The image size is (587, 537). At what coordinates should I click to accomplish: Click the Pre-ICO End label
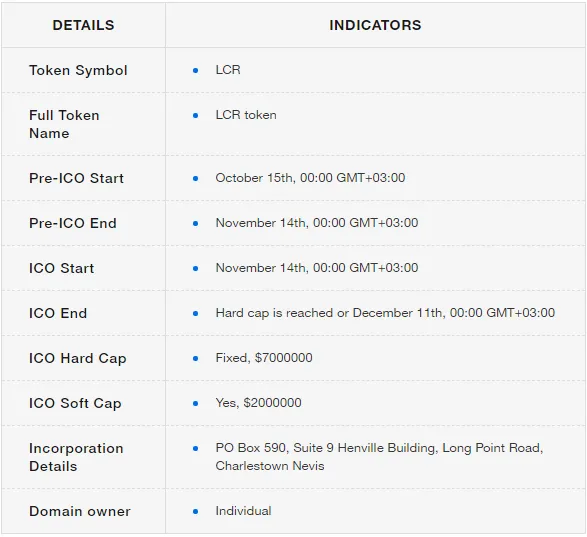pyautogui.click(x=73, y=223)
